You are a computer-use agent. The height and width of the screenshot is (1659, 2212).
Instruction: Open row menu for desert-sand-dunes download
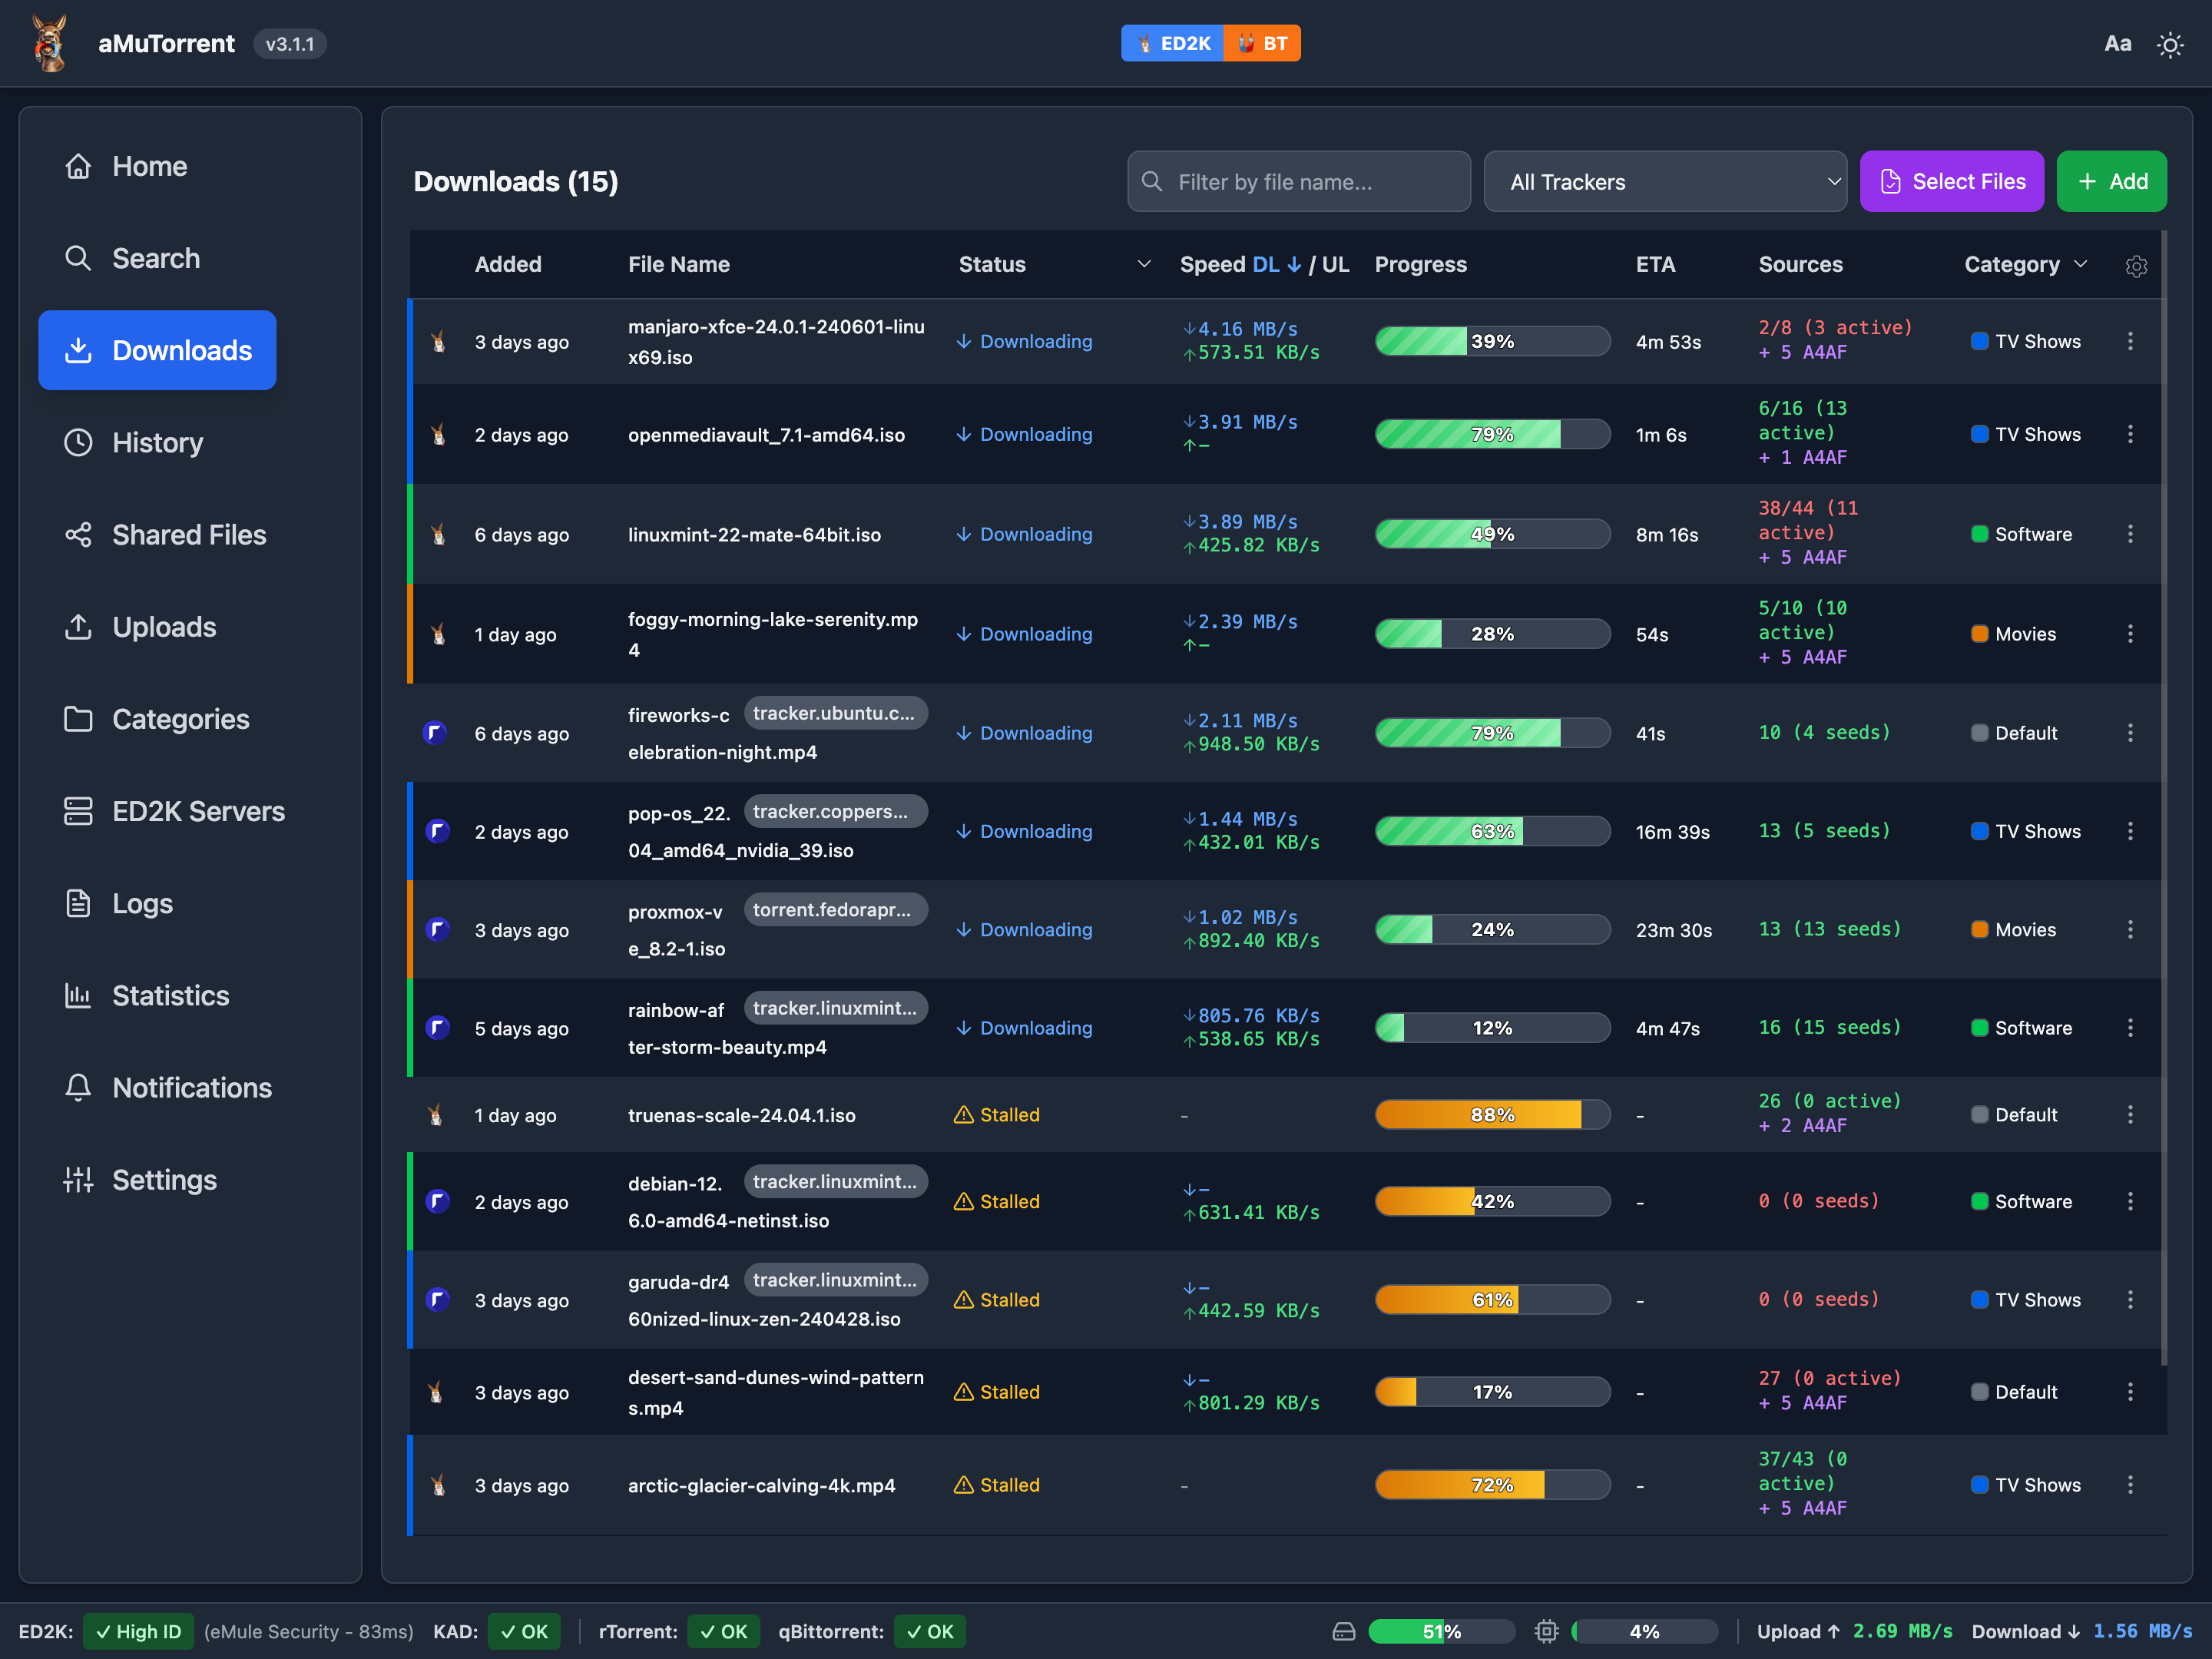(2130, 1392)
